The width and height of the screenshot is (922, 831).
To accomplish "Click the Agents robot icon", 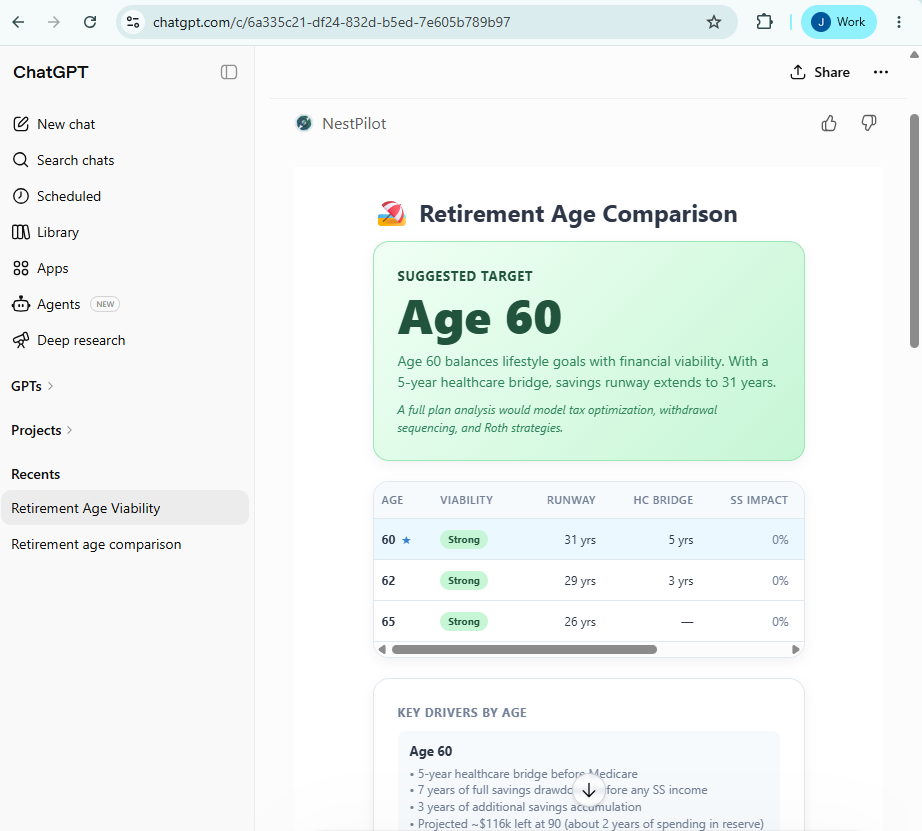I will click(x=21, y=304).
